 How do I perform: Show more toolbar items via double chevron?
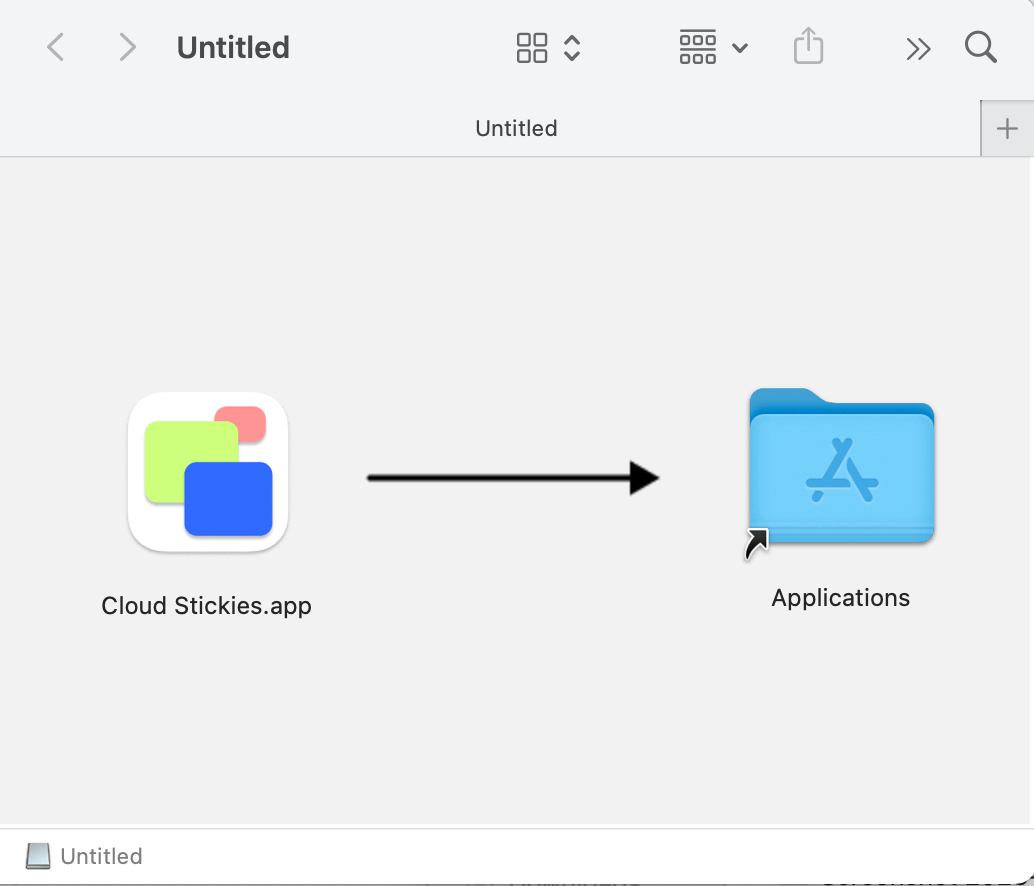pos(918,48)
